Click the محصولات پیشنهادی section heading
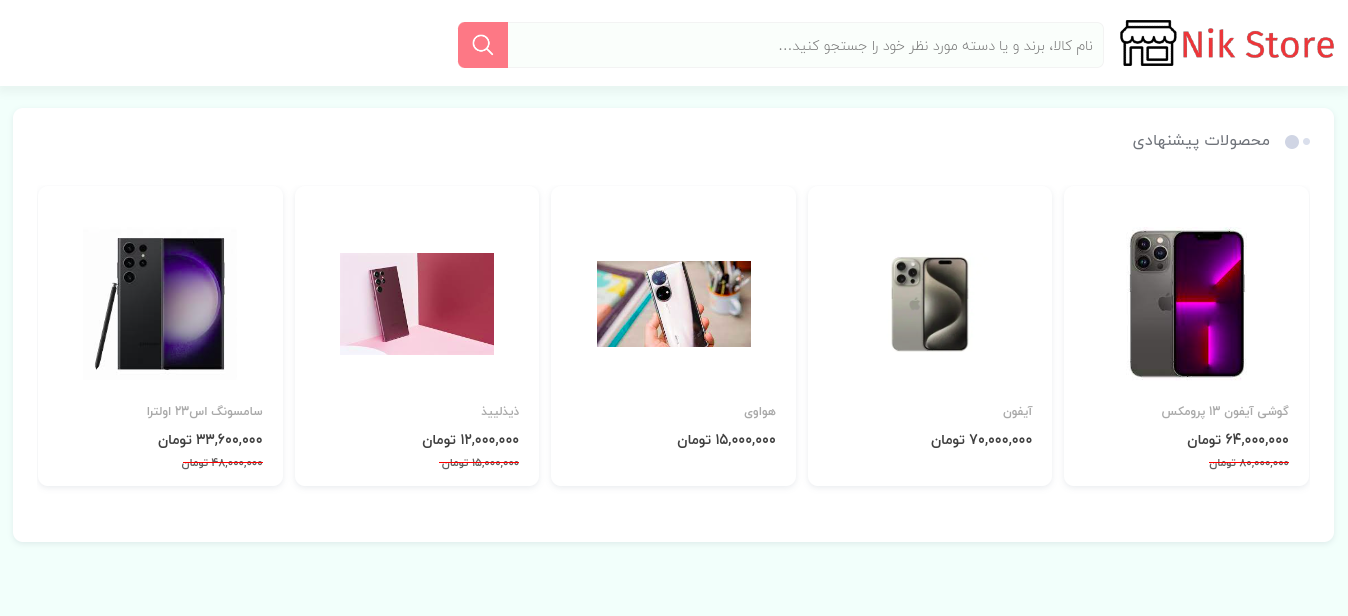Viewport: 1348px width, 616px height. (x=1201, y=141)
